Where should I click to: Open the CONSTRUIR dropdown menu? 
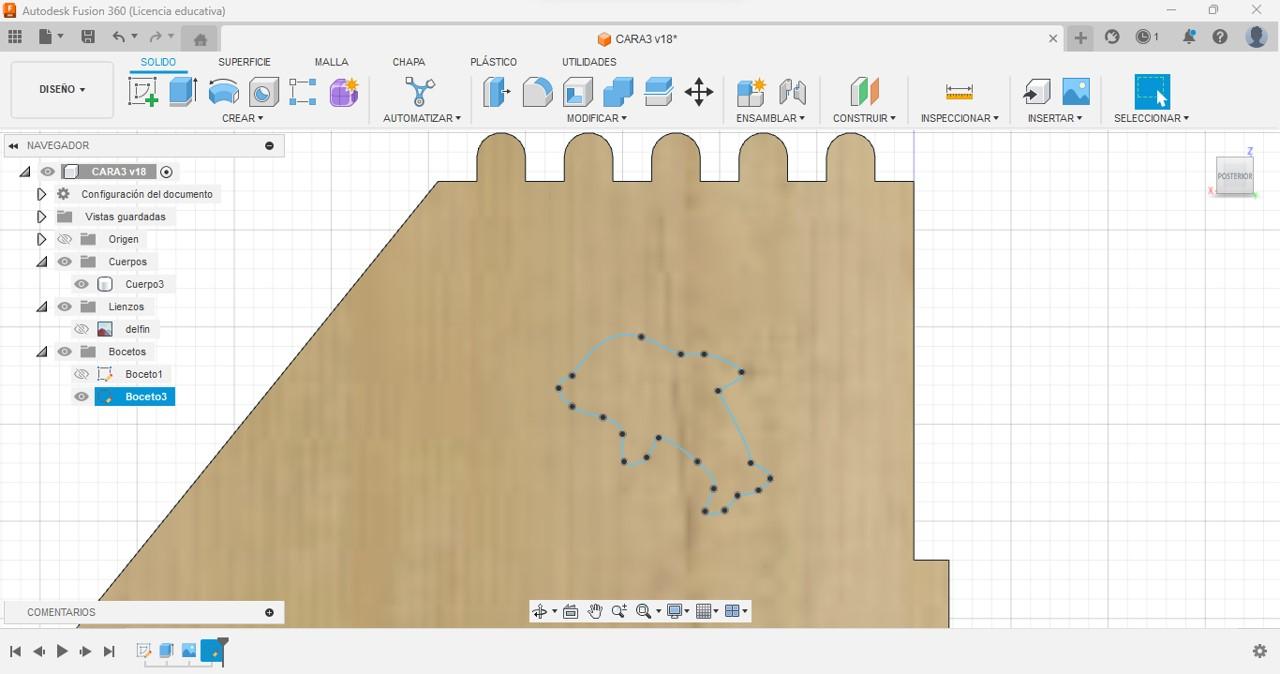point(865,118)
